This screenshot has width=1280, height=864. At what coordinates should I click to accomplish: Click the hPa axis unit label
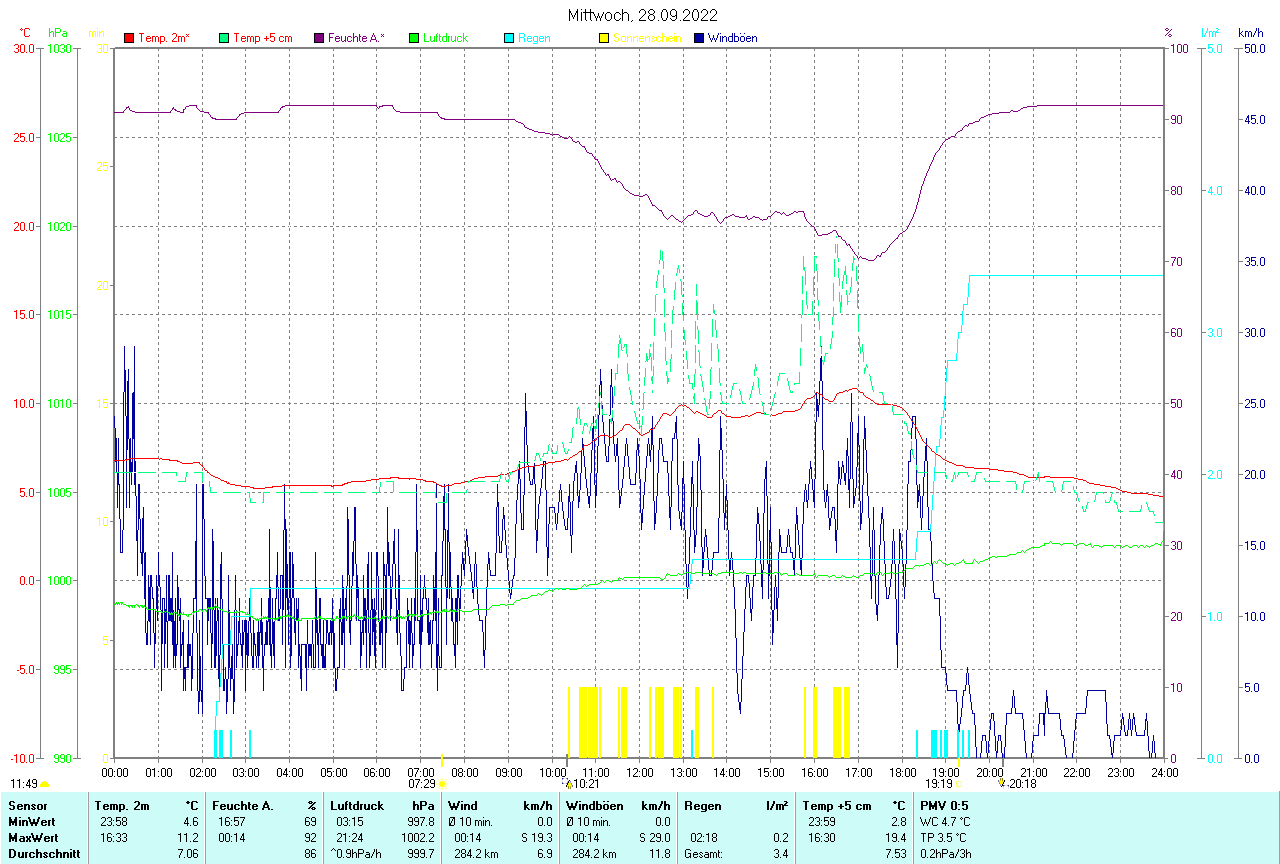click(58, 33)
